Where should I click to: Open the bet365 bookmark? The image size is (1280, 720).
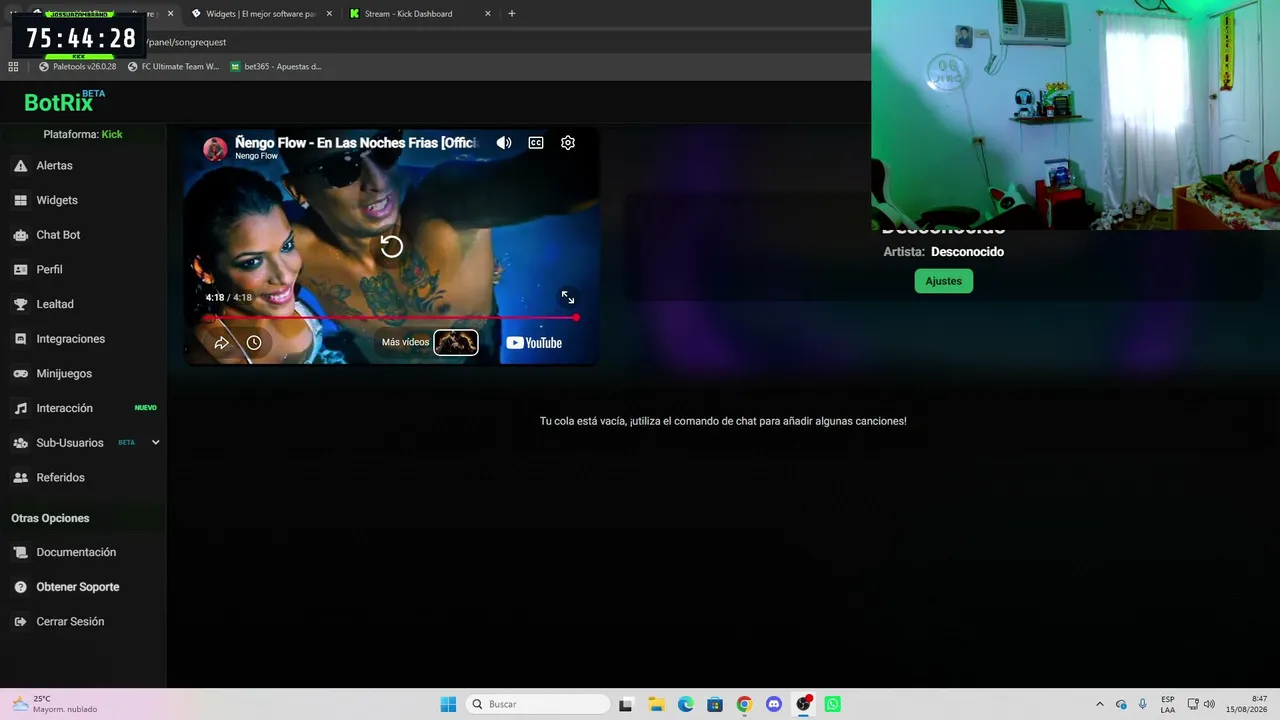[x=276, y=67]
